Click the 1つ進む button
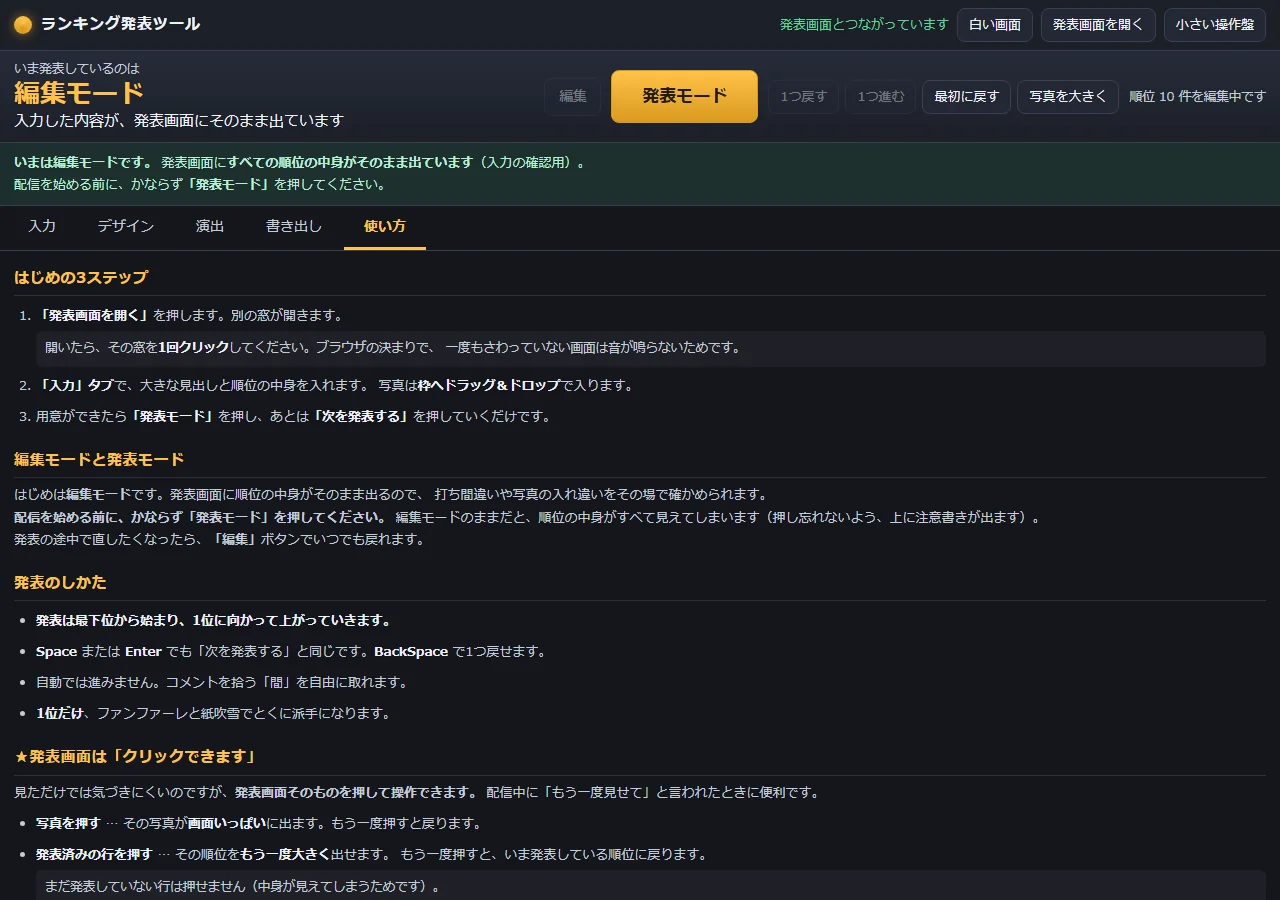Viewport: 1280px width, 900px height. (881, 97)
